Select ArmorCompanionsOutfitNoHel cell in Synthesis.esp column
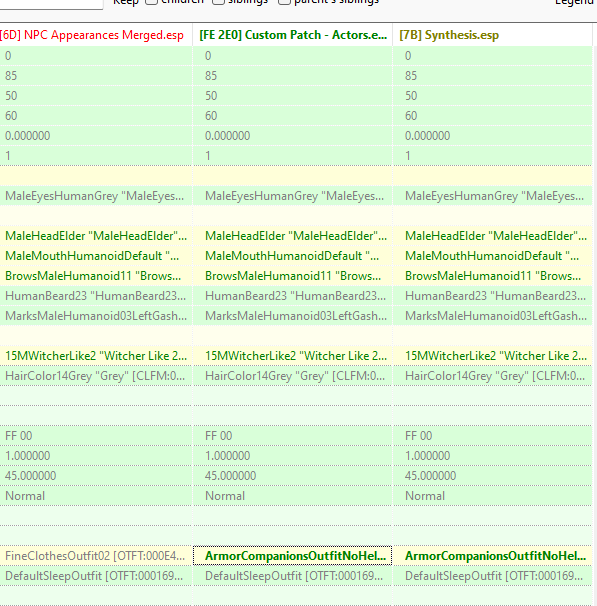 (492, 556)
